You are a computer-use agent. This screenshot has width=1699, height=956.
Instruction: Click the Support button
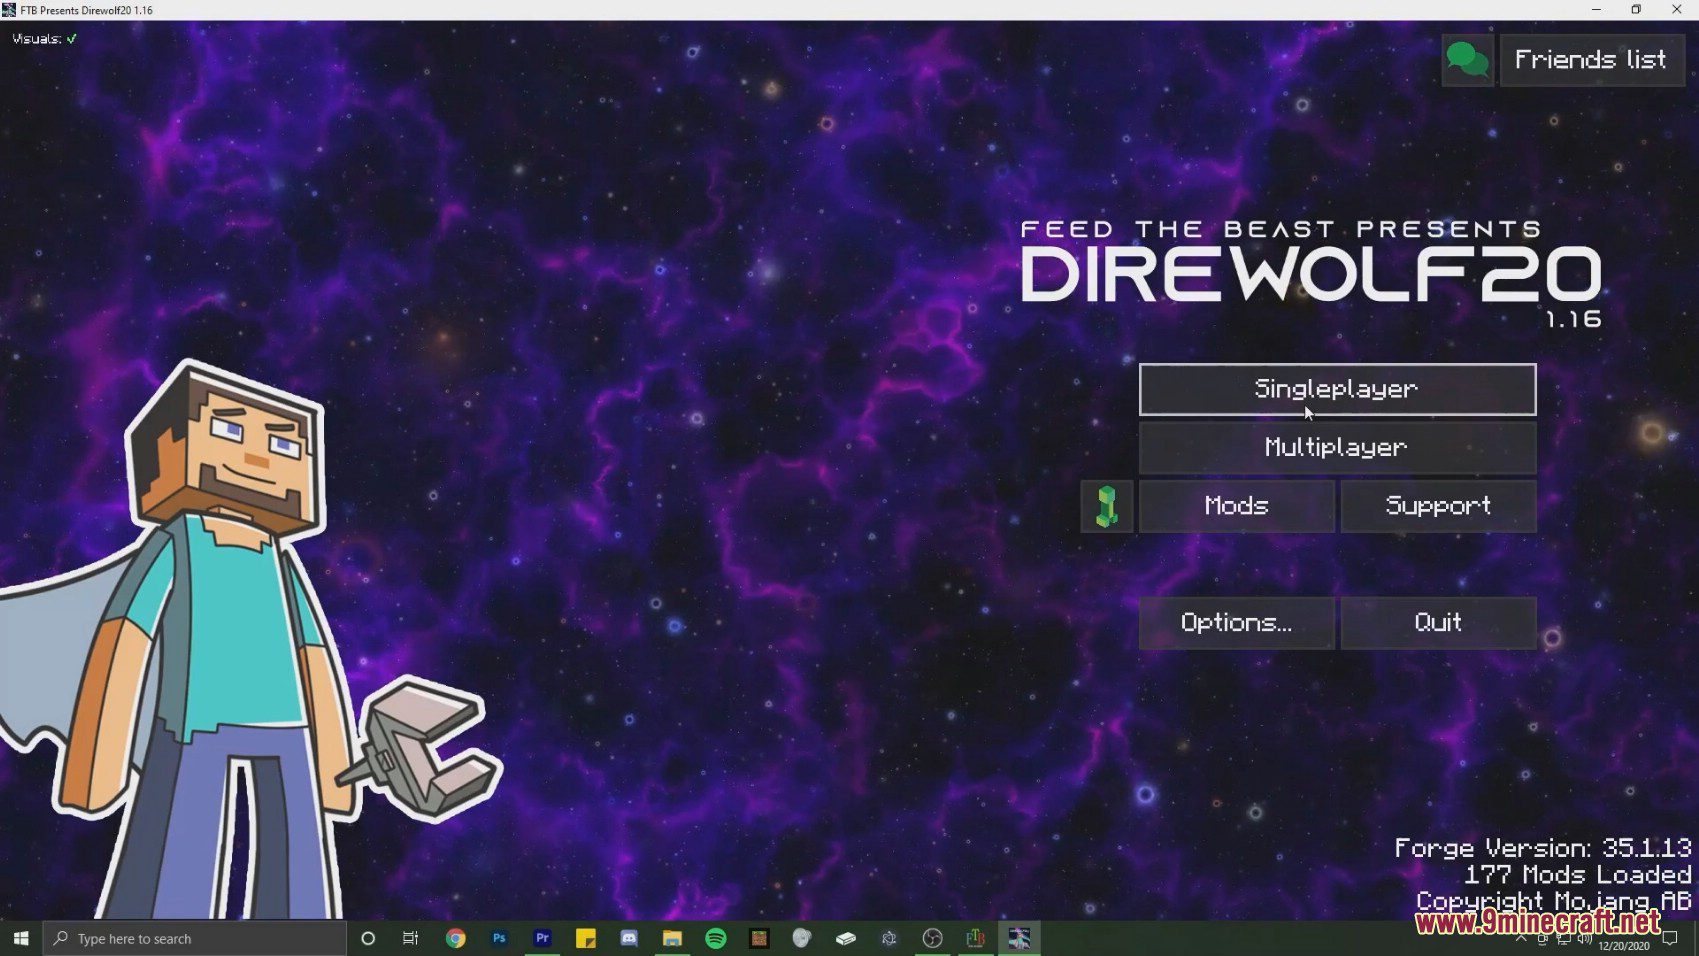[x=1438, y=506]
